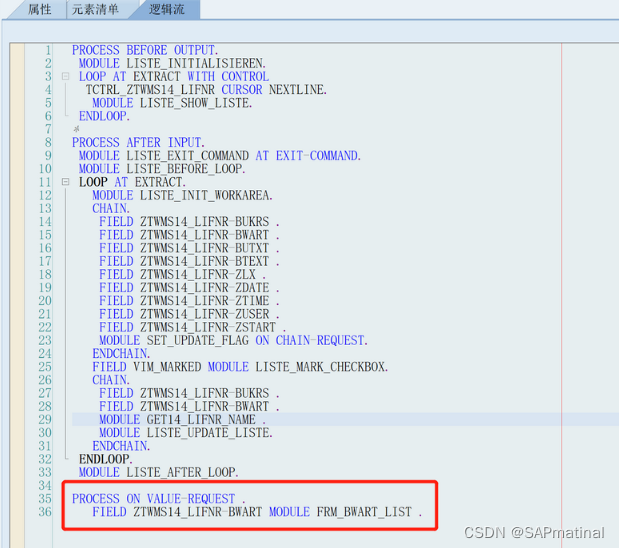The width and height of the screenshot is (619, 548).
Task: Collapse the LOOP AT EXTRACT WITH CONTROL block
Action: (66, 76)
